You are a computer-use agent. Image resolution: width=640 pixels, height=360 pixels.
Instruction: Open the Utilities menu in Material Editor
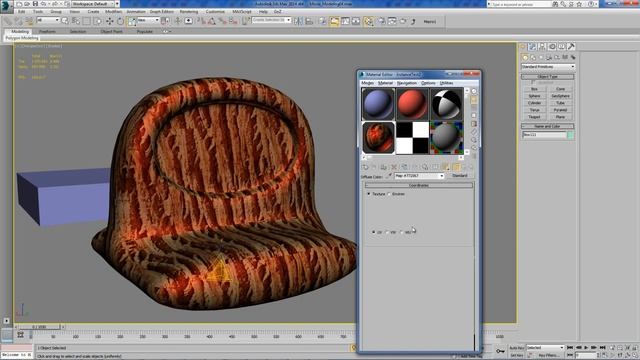446,83
